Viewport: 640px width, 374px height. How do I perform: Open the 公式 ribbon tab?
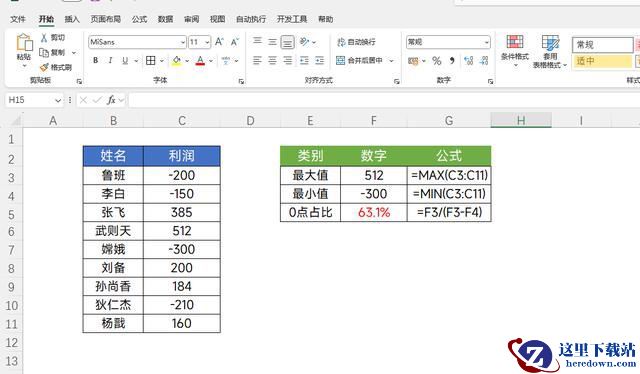(x=139, y=19)
